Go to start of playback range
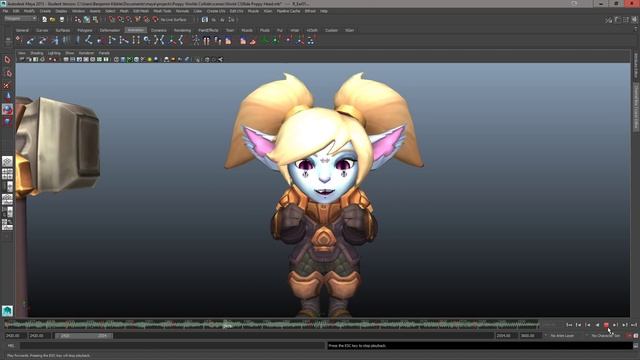640x360 pixels. pyautogui.click(x=569, y=325)
